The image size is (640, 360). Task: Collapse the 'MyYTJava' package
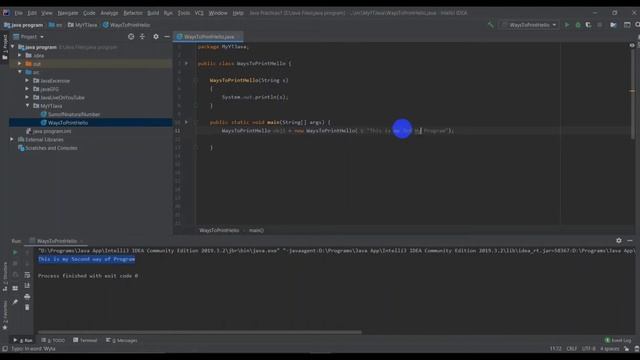27,105
